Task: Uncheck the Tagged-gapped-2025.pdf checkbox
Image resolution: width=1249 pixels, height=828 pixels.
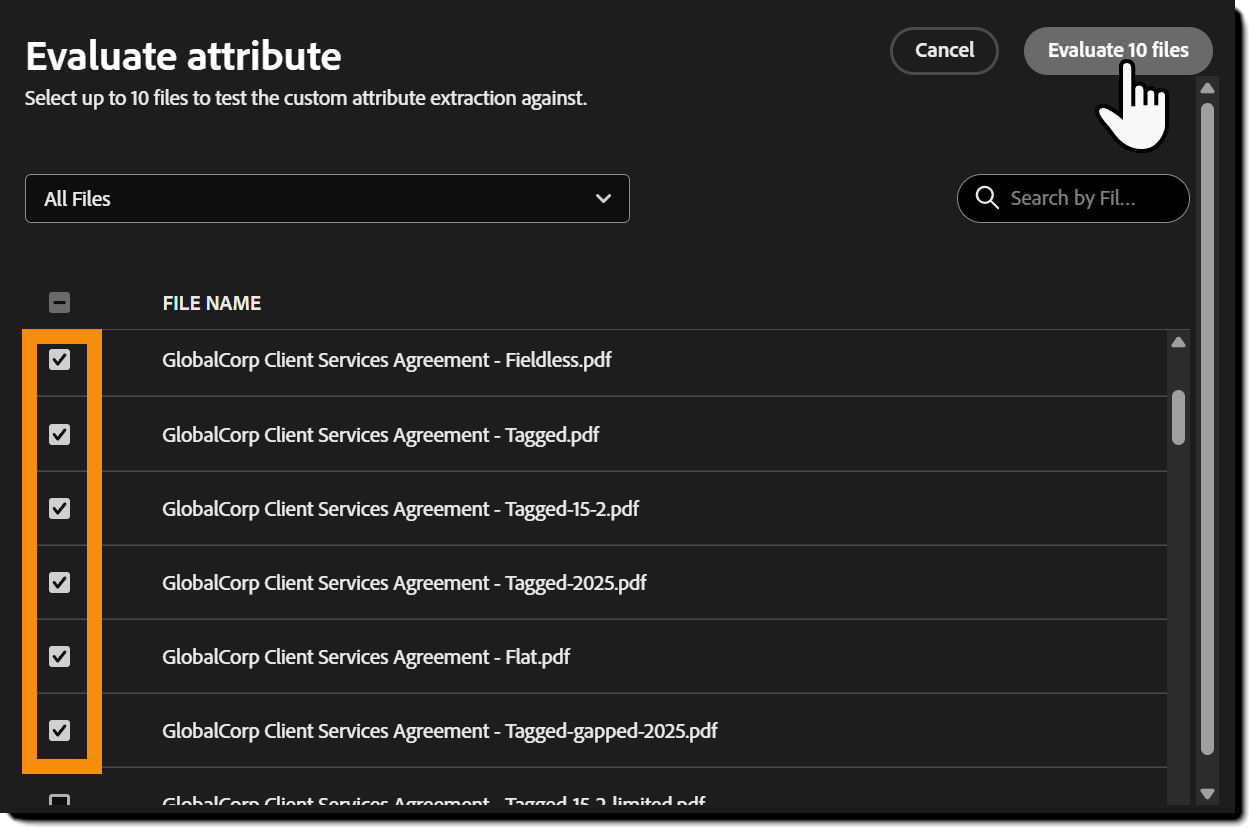Action: pos(59,730)
